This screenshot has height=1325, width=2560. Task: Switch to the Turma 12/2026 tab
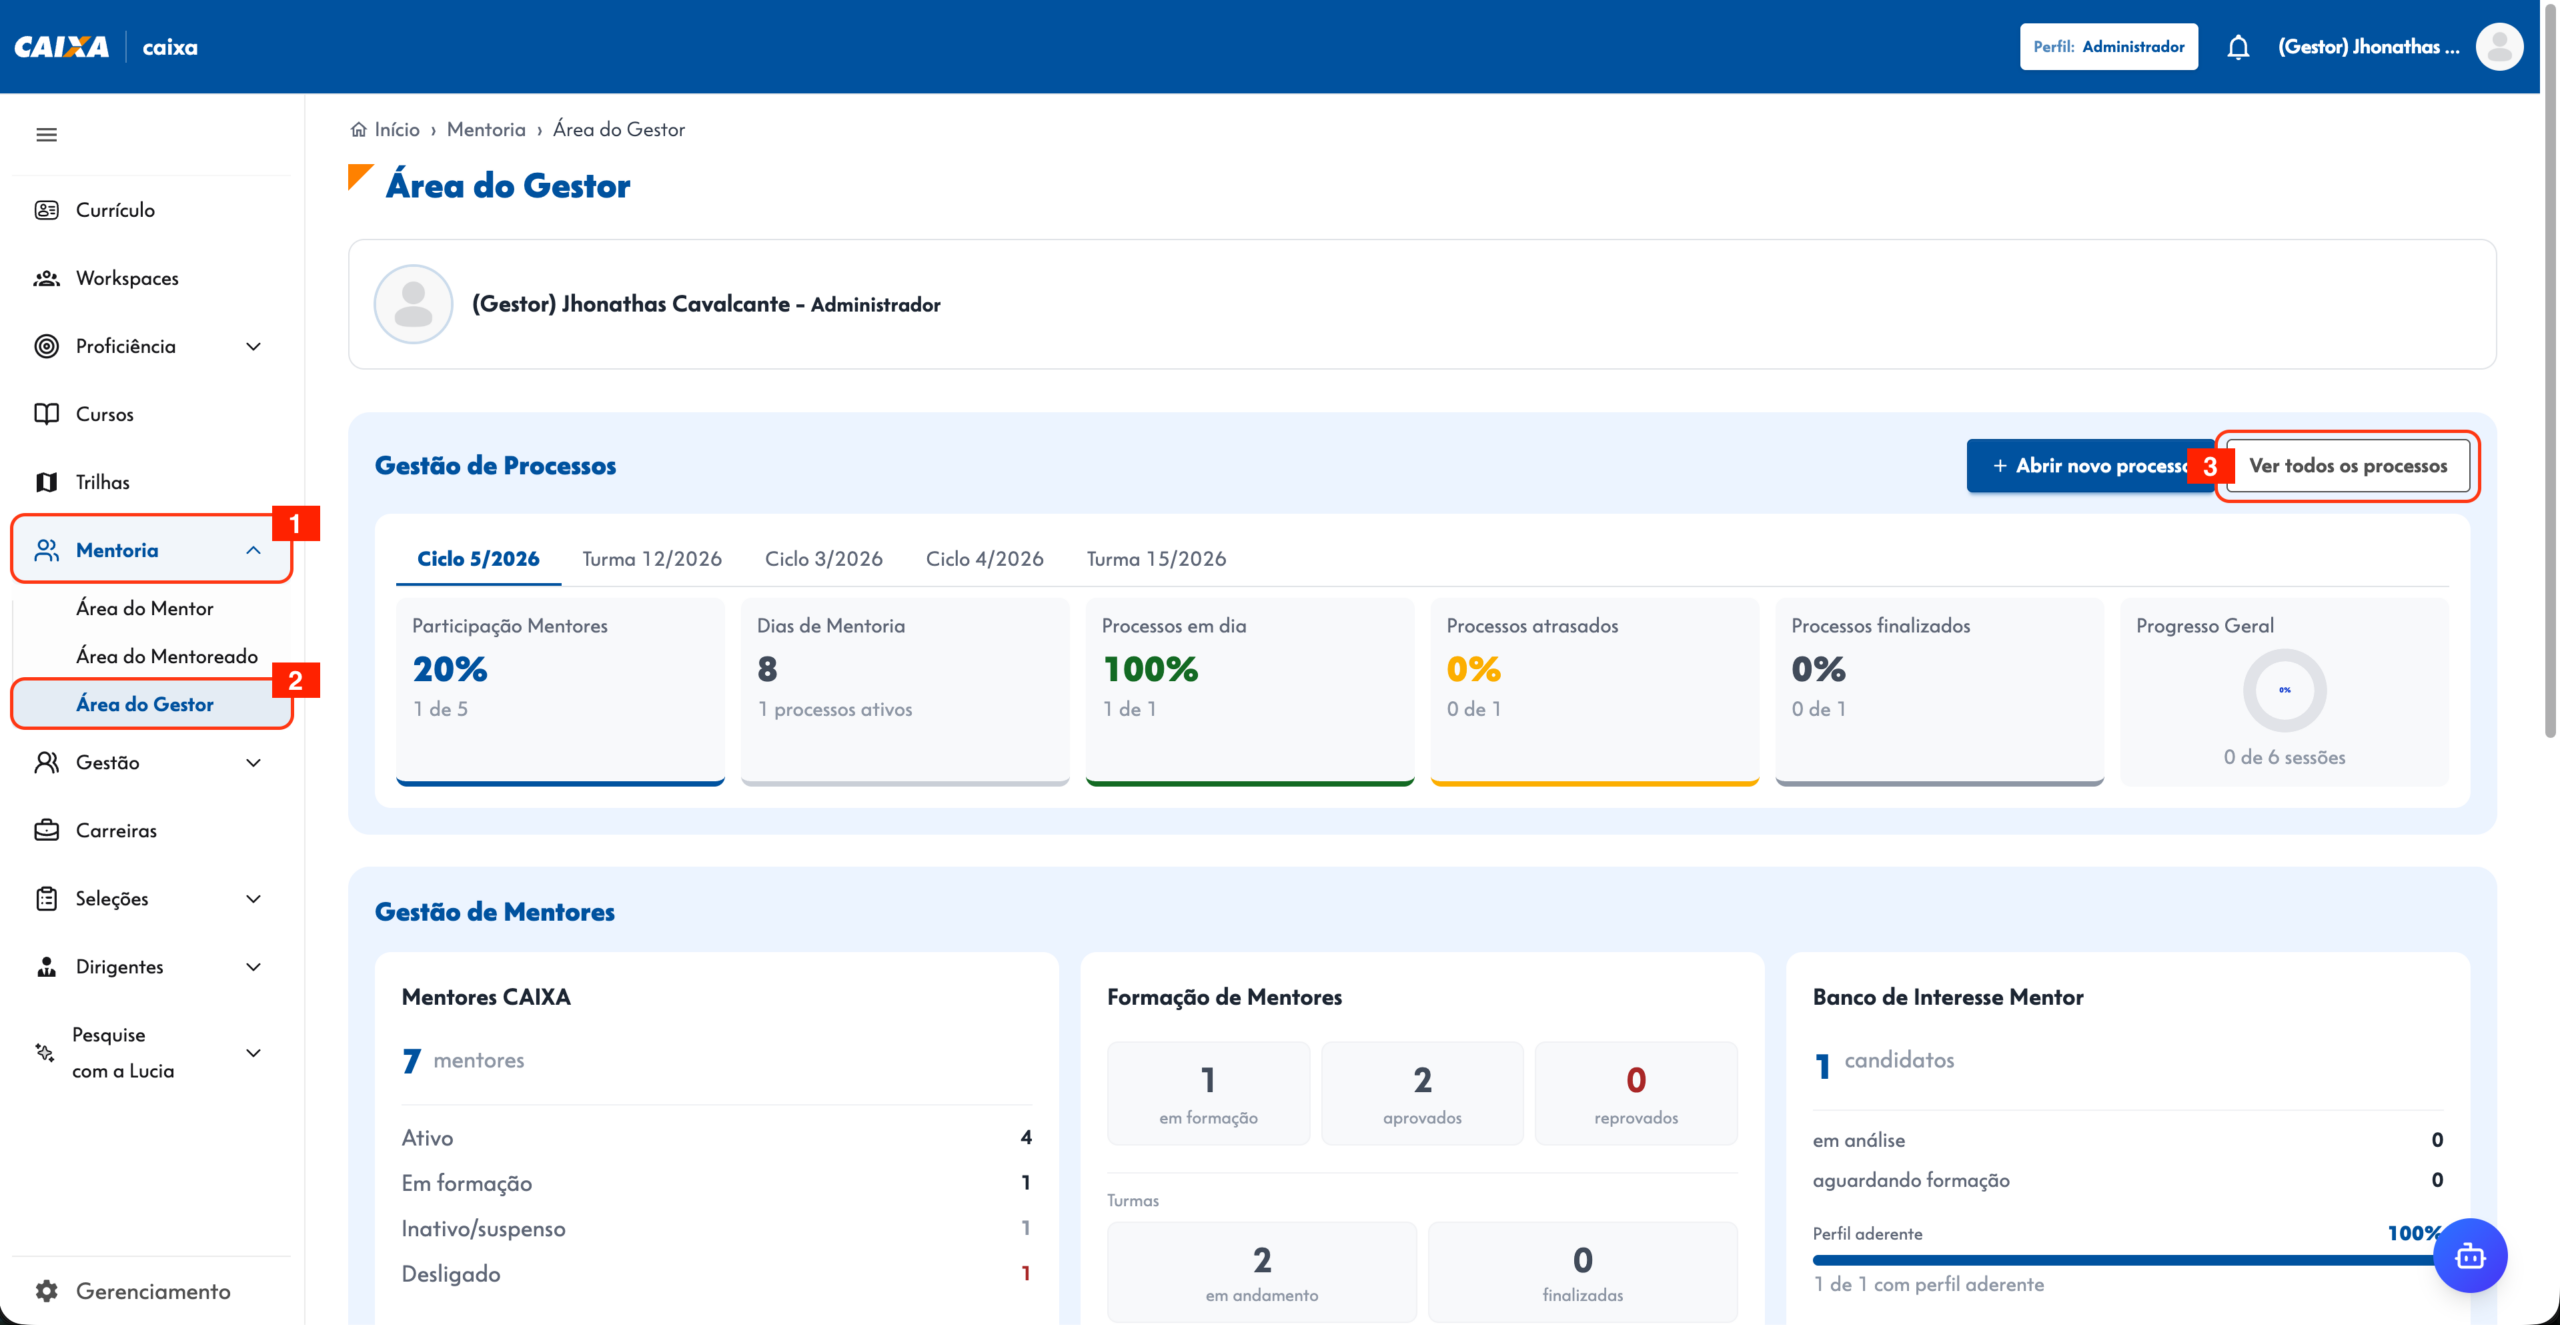(652, 559)
